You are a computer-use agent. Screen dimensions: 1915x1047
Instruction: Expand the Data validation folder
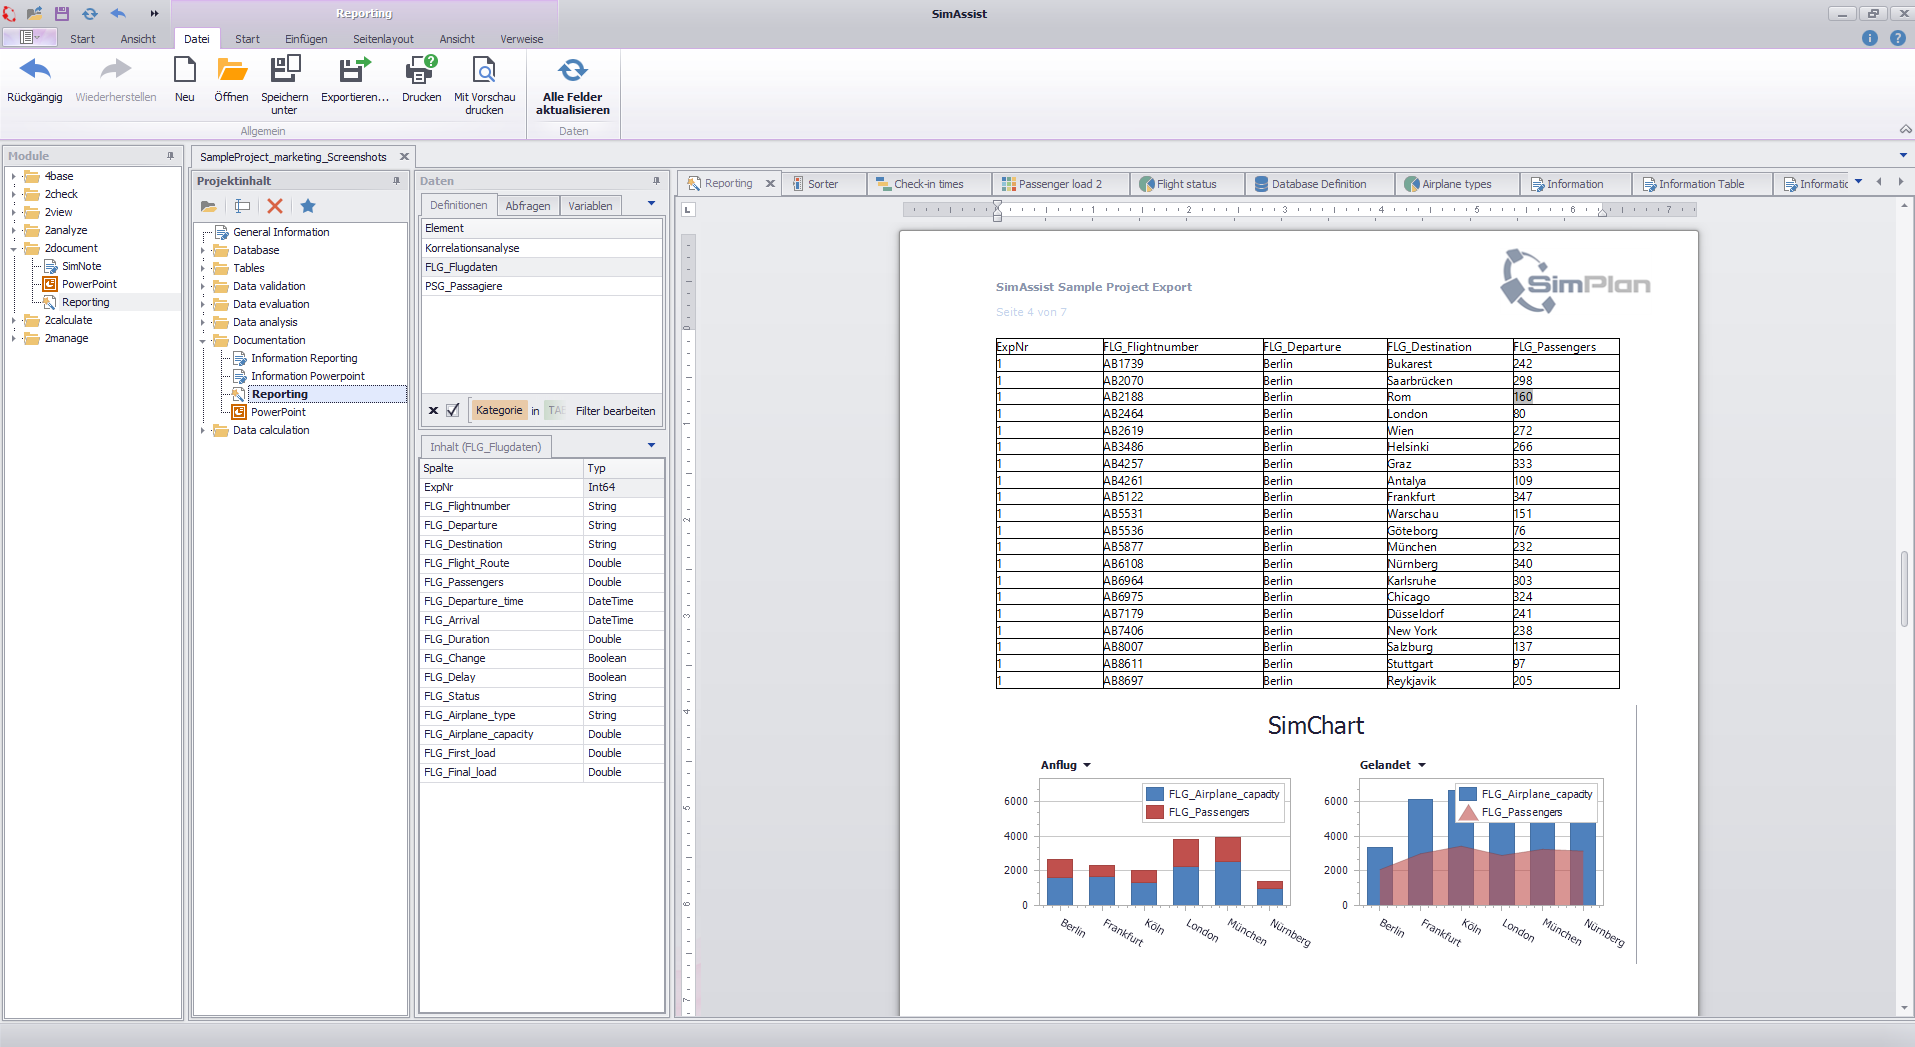(203, 286)
